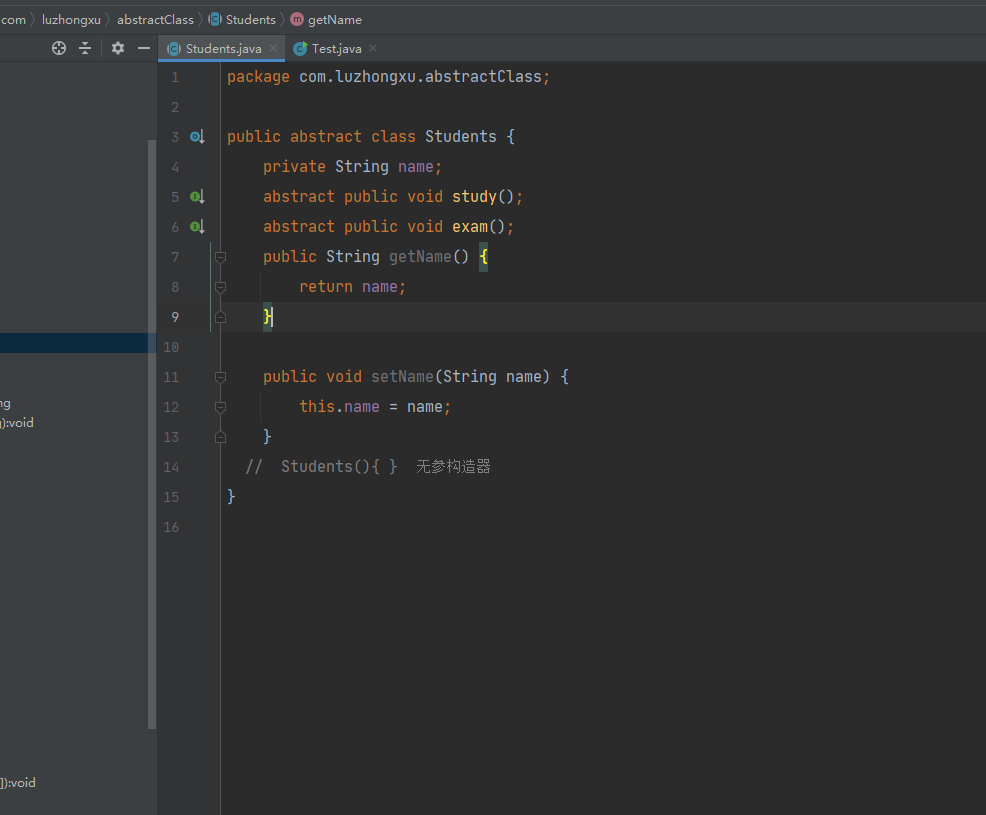Hide the project panel with minus icon

144,48
